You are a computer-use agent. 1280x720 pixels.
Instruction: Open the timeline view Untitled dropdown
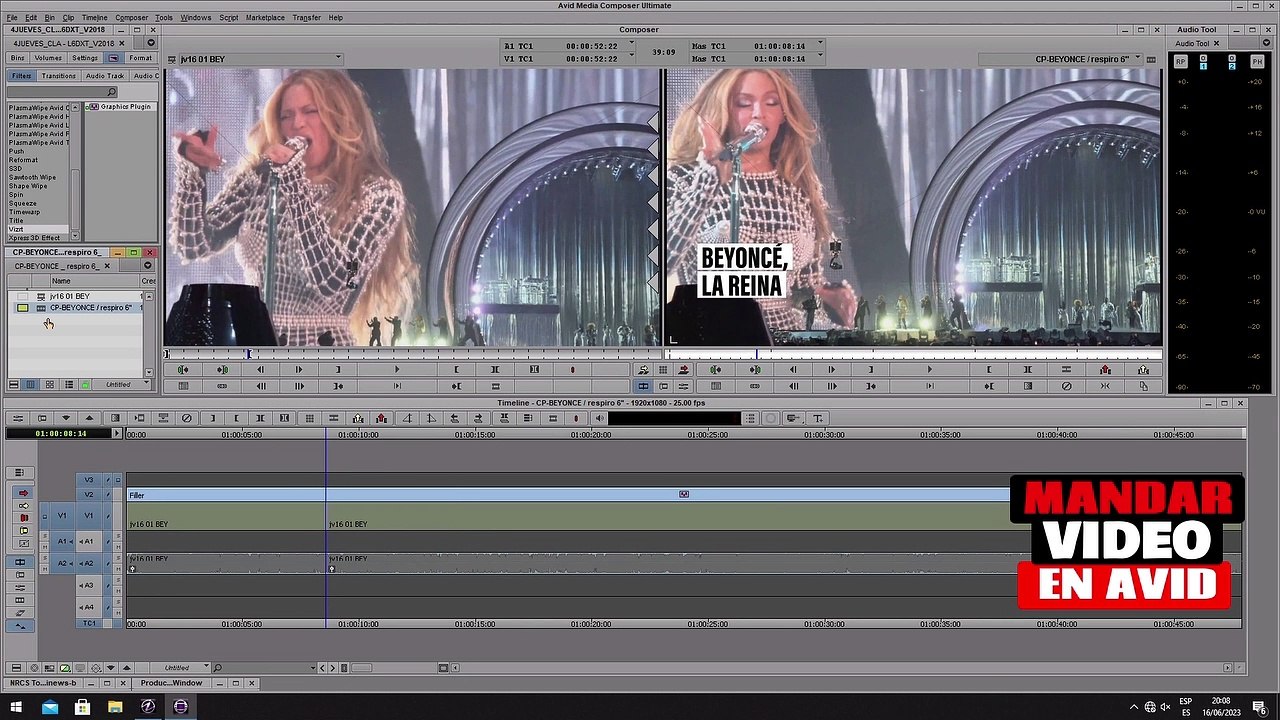(181, 668)
